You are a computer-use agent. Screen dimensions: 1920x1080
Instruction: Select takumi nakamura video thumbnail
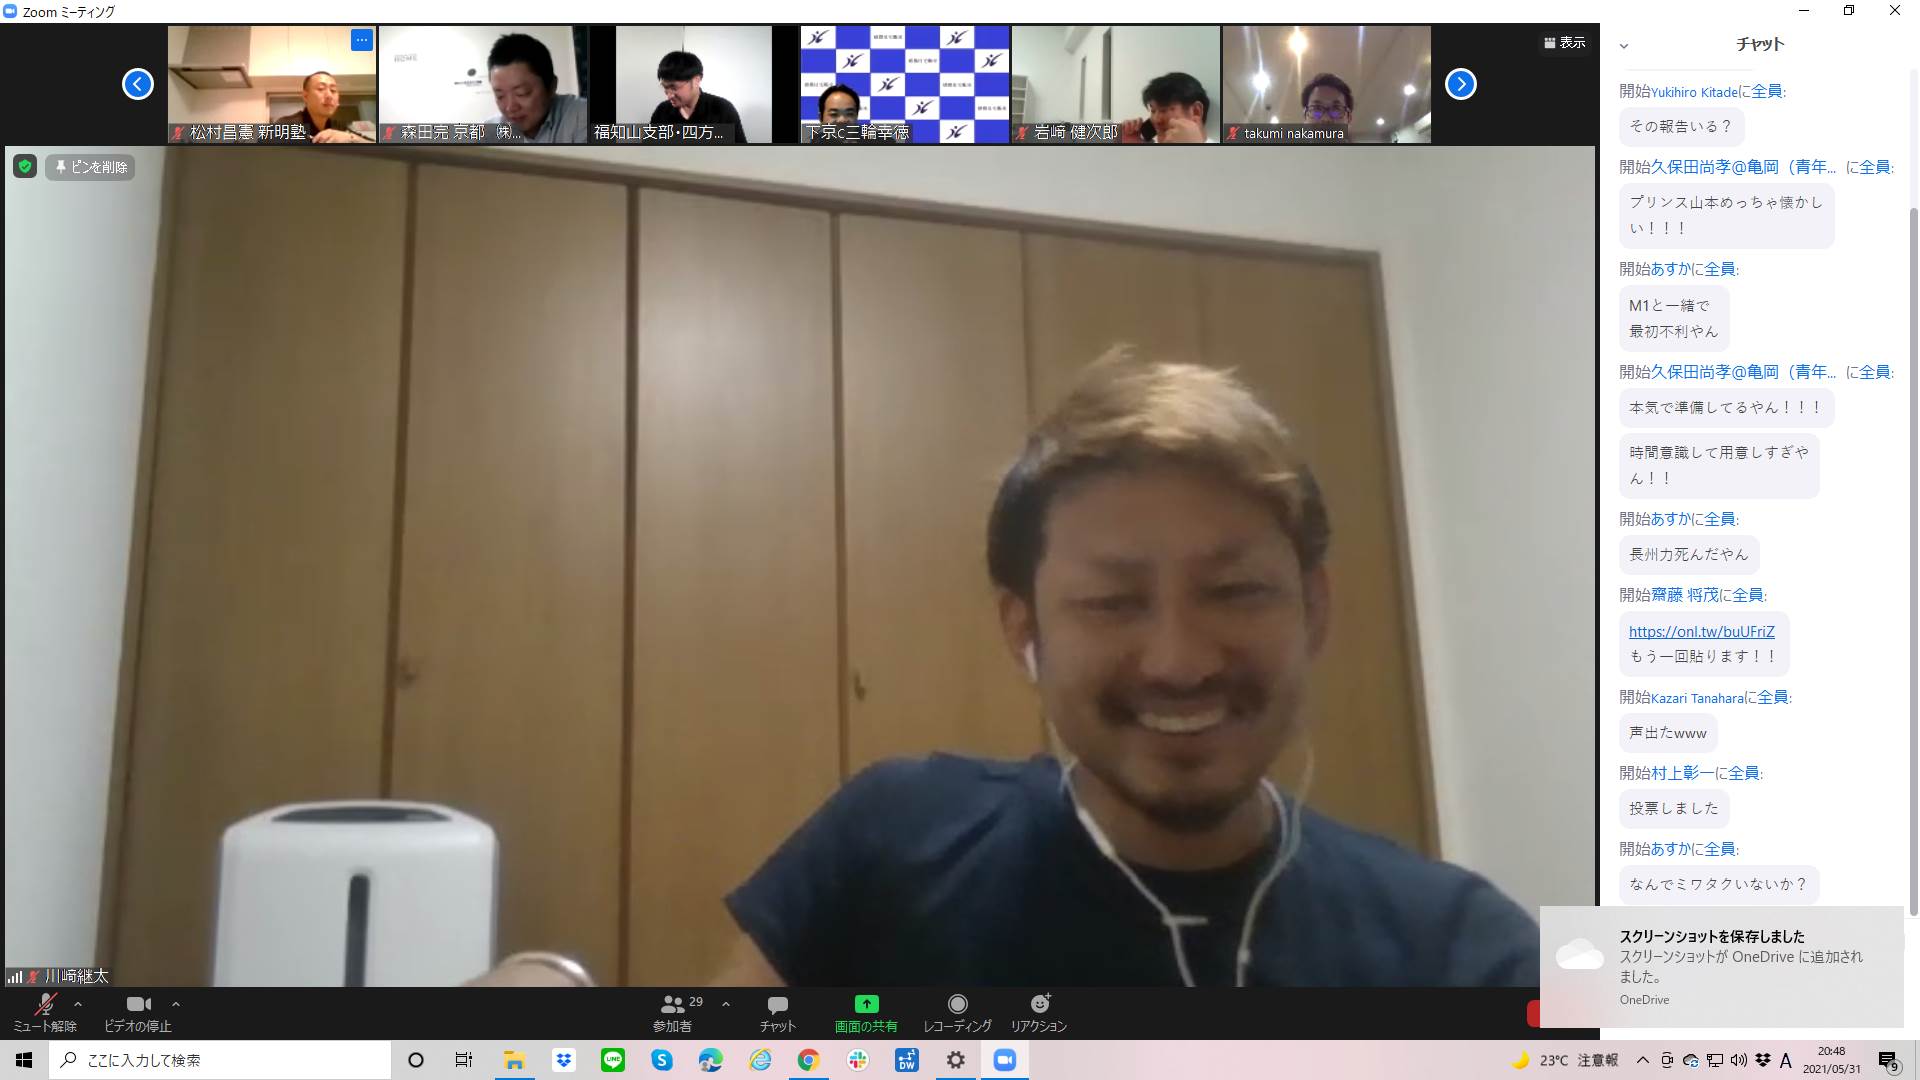[x=1327, y=84]
